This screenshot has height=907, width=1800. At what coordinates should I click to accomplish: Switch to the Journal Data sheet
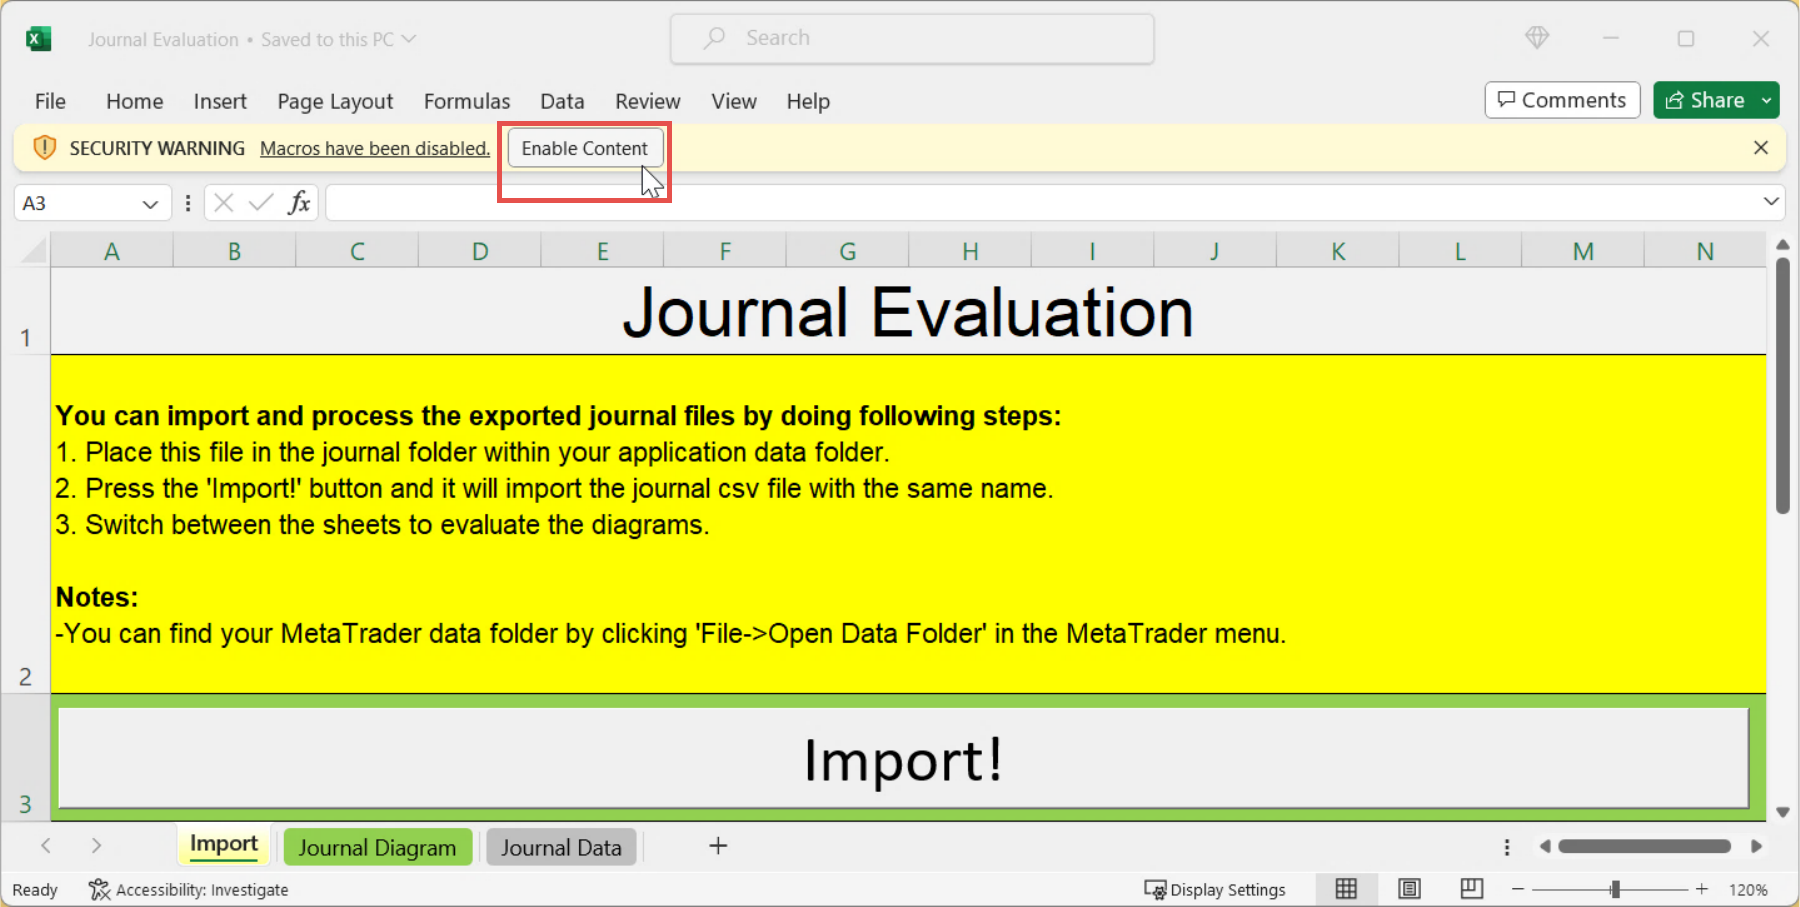click(x=561, y=847)
